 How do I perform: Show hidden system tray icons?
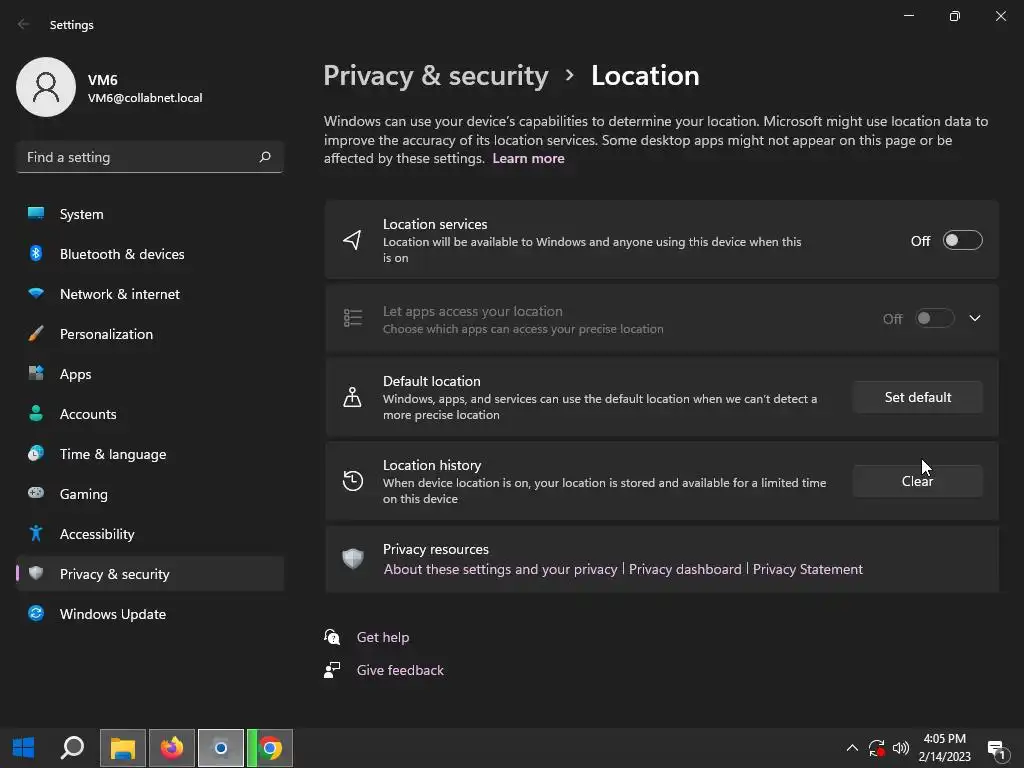852,748
